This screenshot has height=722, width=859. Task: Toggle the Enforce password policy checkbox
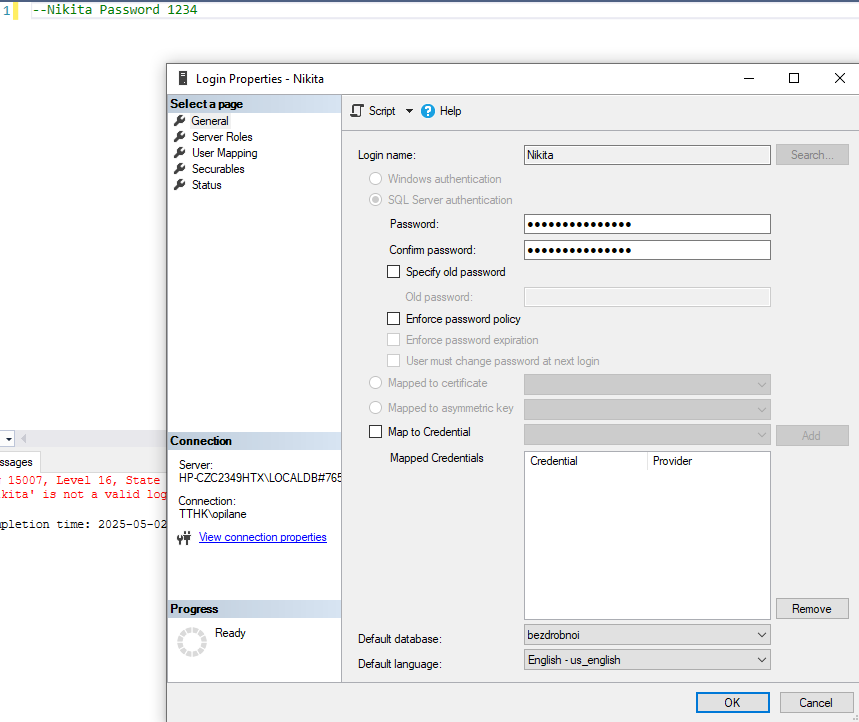393,319
